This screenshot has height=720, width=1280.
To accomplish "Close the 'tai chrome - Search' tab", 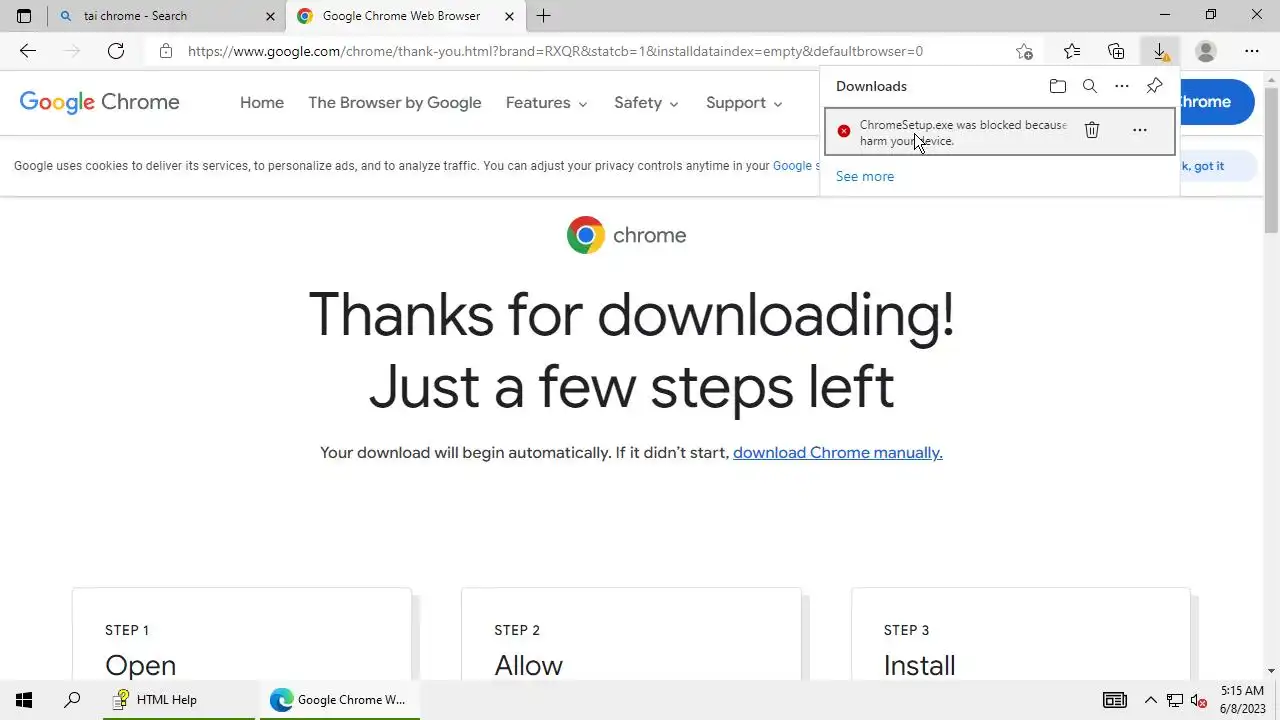I will point(270,16).
